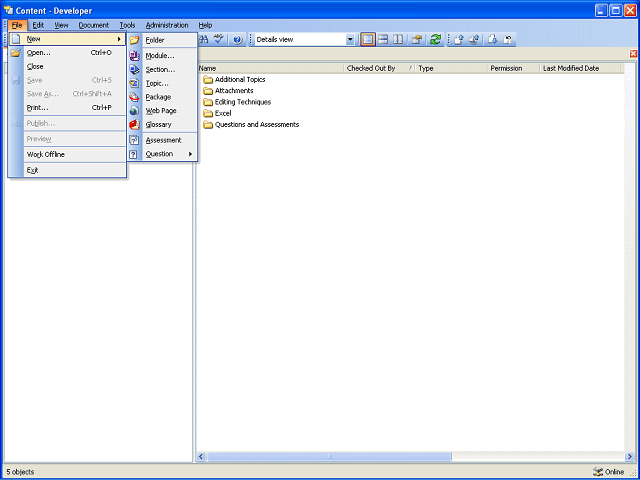640x480 pixels.
Task: Click the Find binoculars toolbar icon
Action: pyautogui.click(x=204, y=40)
